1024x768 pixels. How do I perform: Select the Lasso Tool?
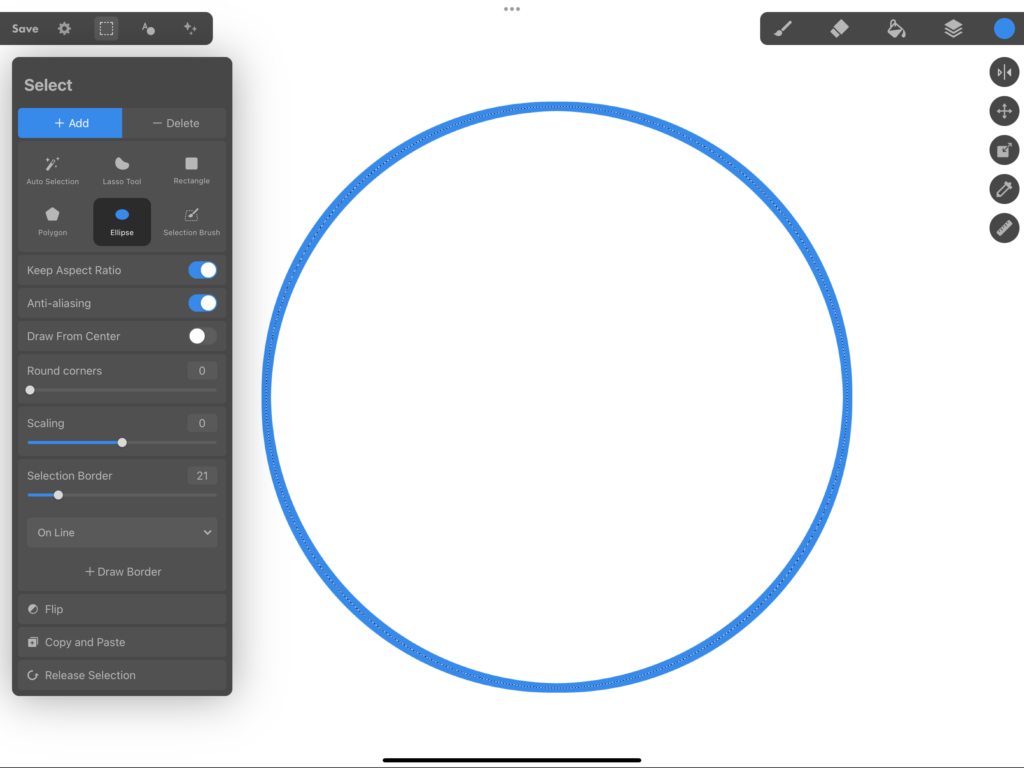[121, 168]
